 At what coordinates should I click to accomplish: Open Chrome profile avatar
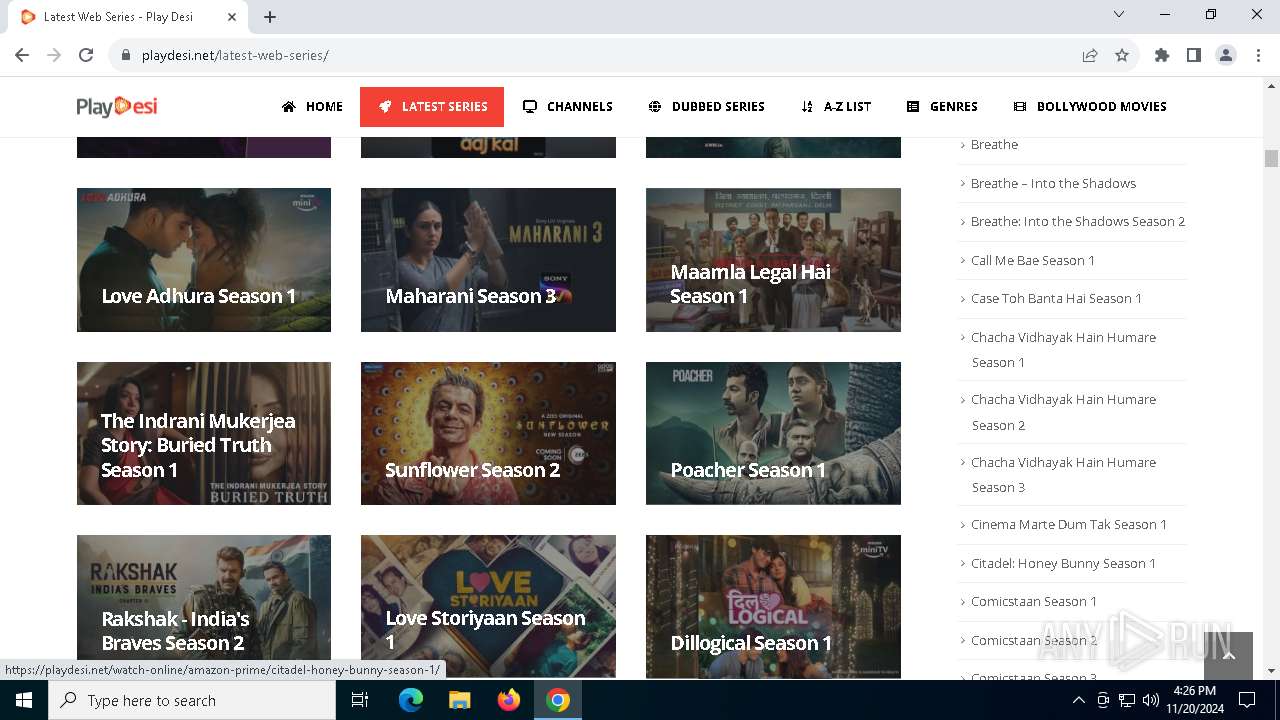tap(1226, 55)
